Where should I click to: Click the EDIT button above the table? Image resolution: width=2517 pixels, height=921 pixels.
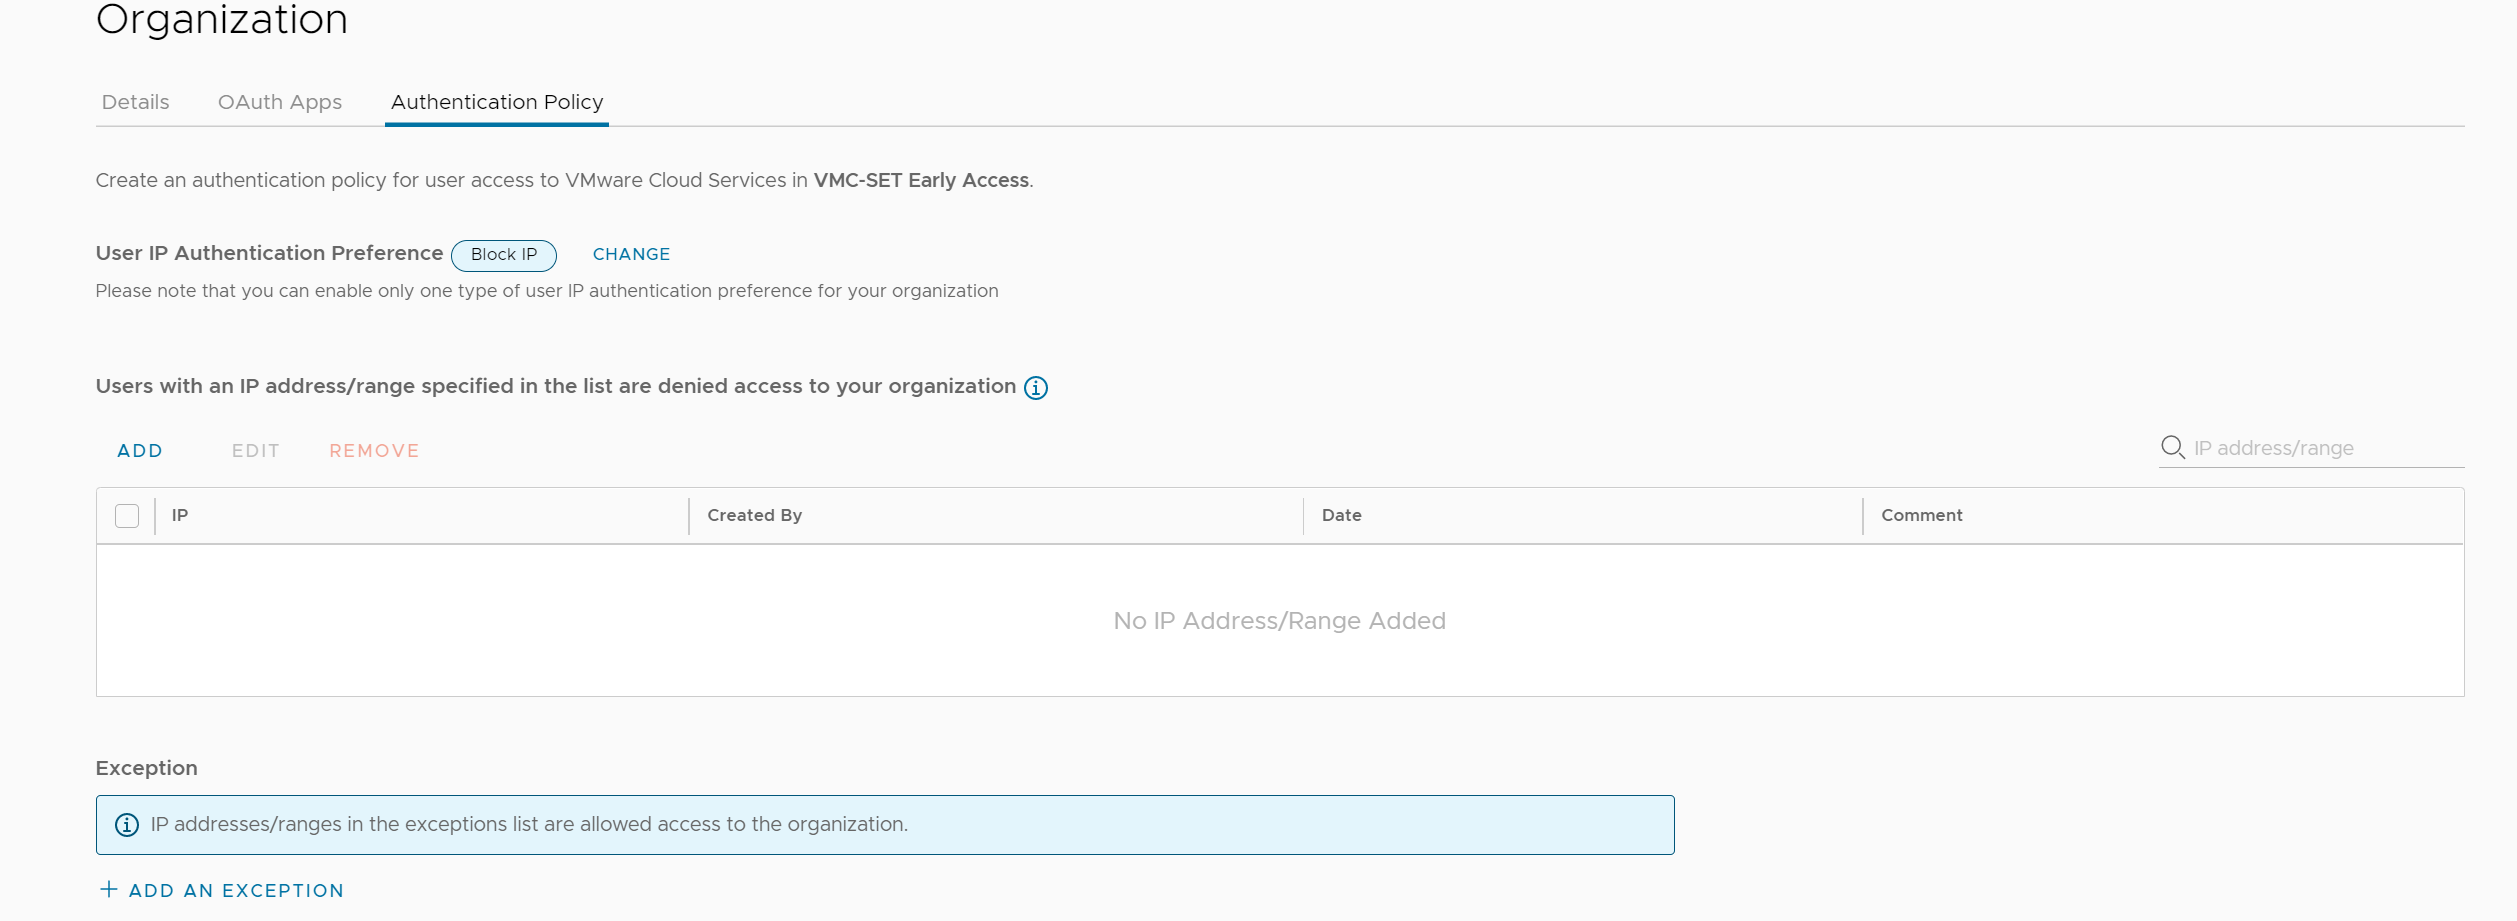coord(255,451)
